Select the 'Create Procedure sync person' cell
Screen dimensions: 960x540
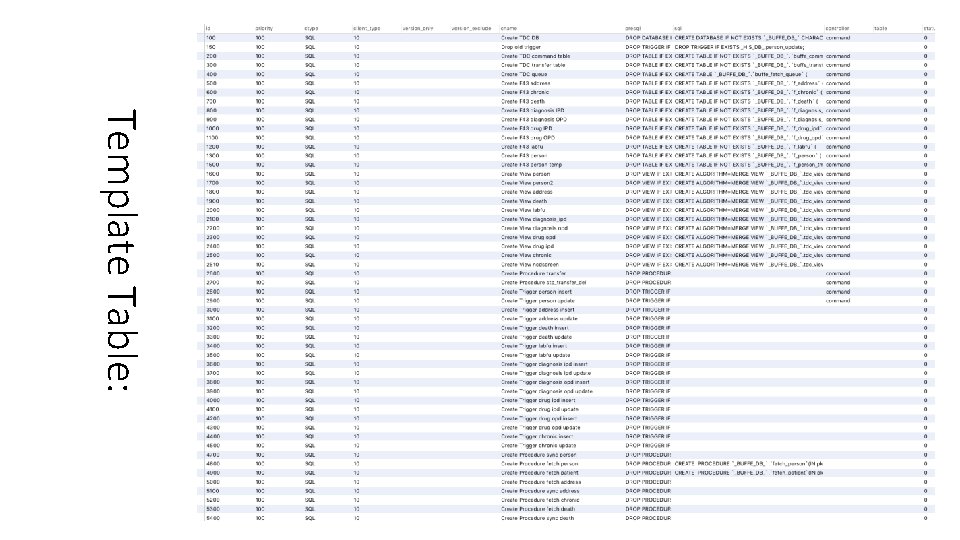pos(539,455)
